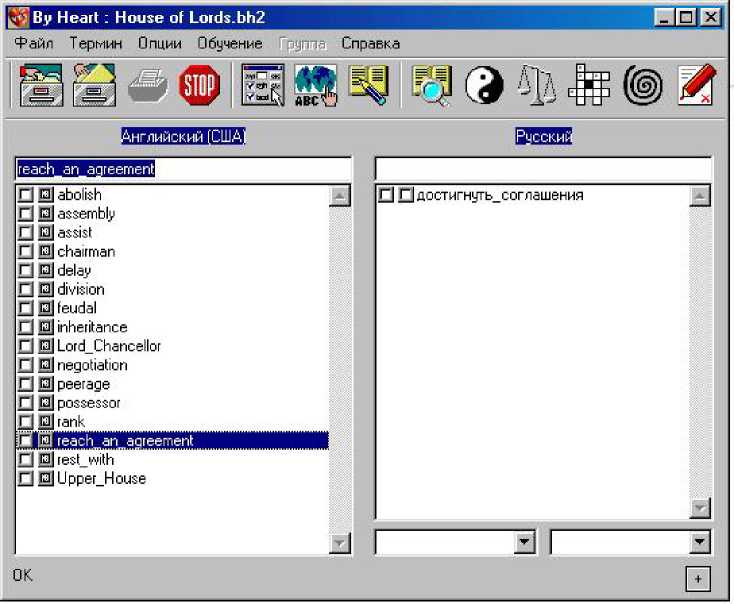Click the card icon beside negotiation
Screen dimensions: 734x604
coord(46,365)
